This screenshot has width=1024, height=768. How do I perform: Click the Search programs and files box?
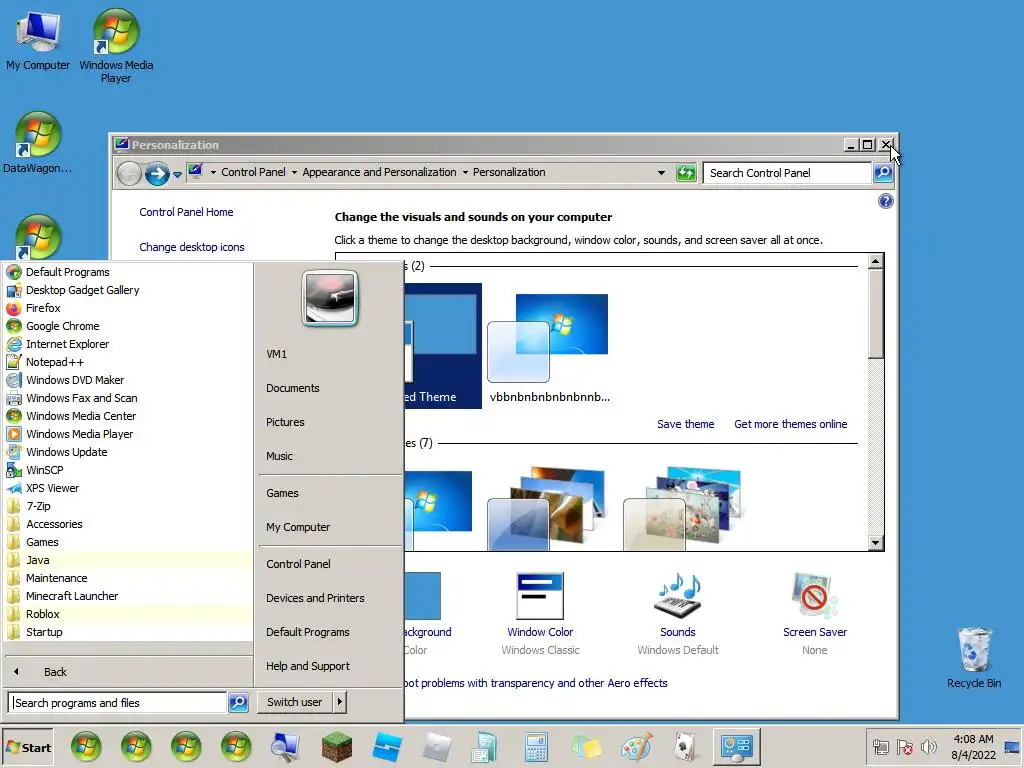117,703
